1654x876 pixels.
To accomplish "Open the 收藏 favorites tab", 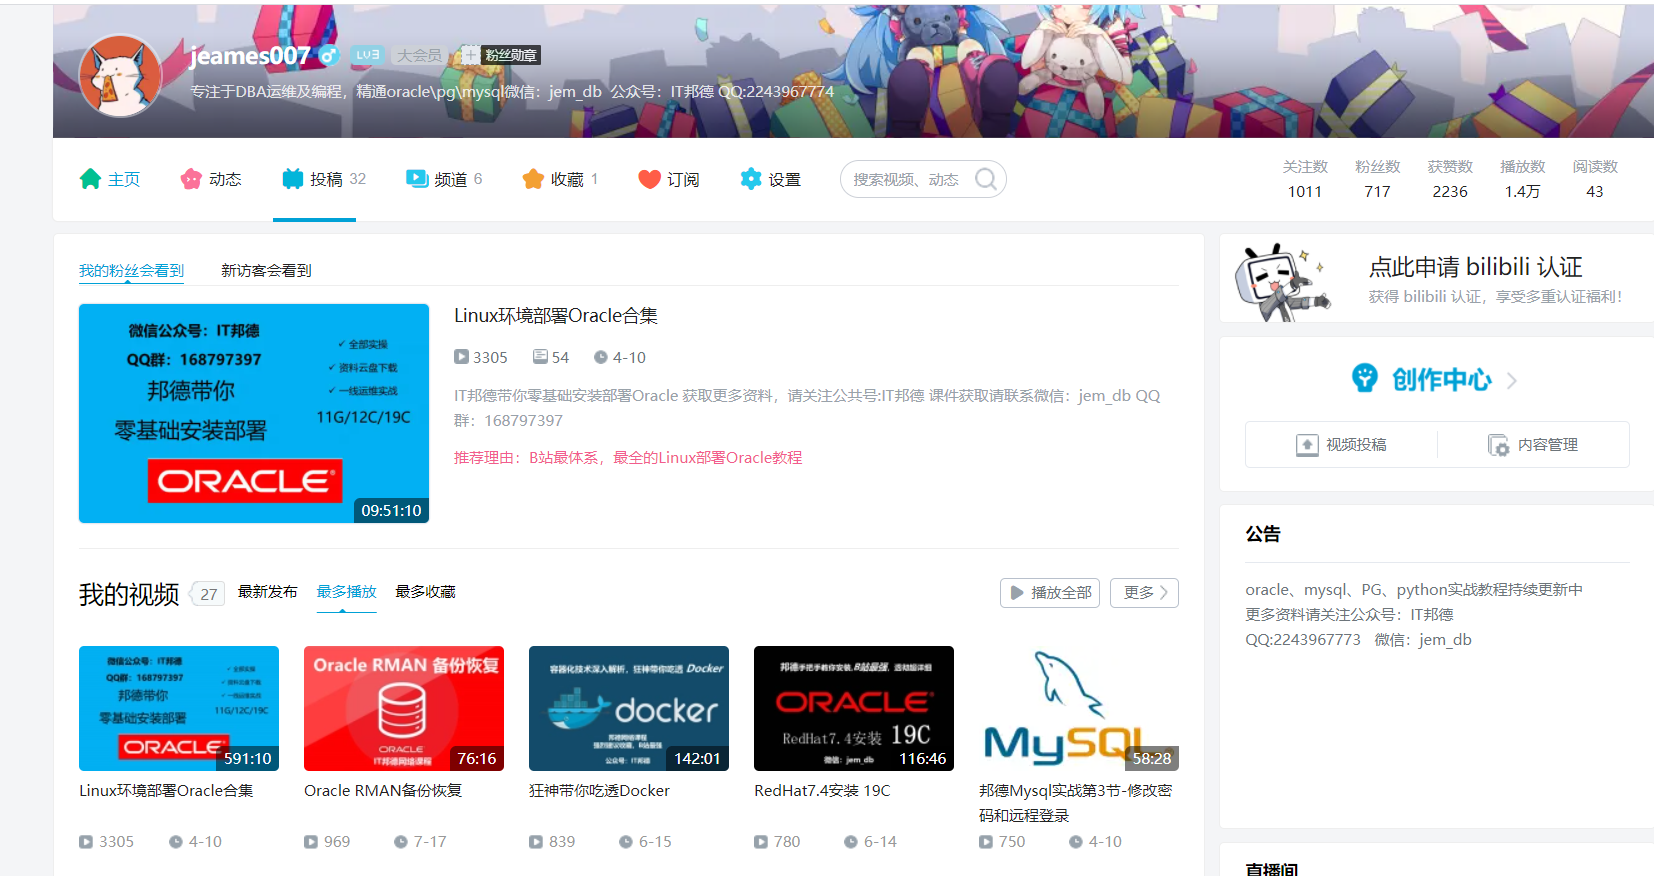I will click(x=560, y=179).
